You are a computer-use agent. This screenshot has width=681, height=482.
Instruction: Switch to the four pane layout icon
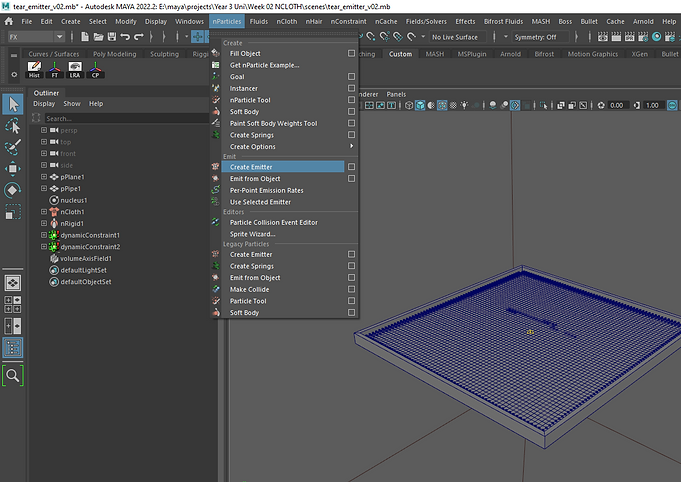pos(13,304)
